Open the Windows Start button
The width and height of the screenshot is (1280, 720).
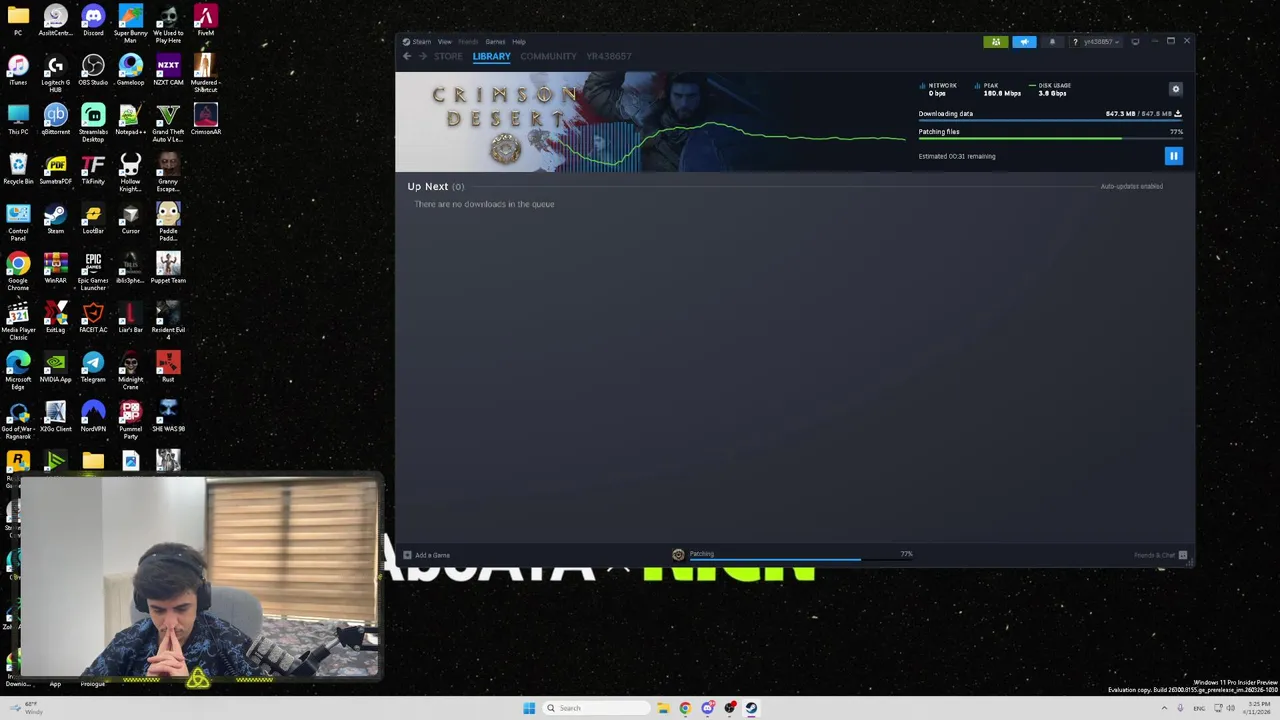tap(529, 708)
